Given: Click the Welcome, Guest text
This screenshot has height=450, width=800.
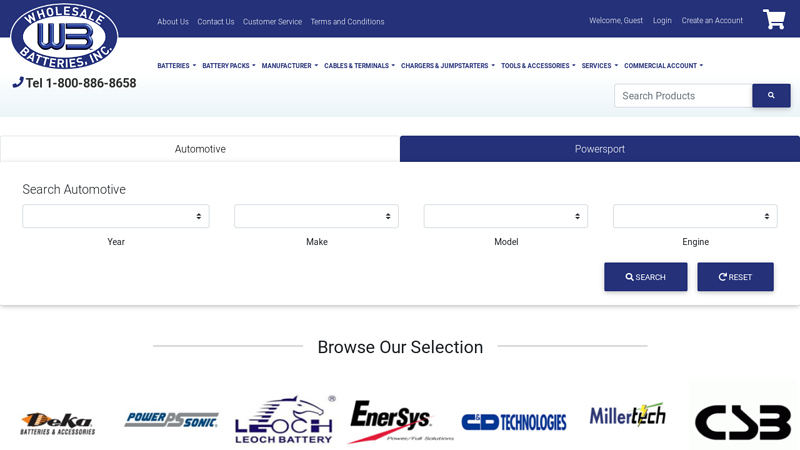Looking at the screenshot, I should 616,20.
